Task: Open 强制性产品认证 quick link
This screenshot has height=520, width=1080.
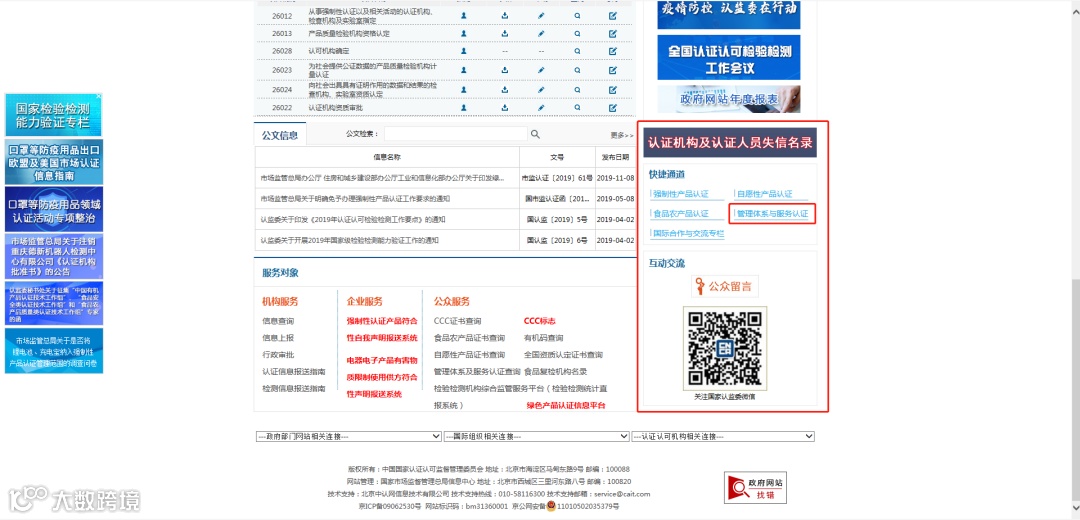Action: [681, 194]
